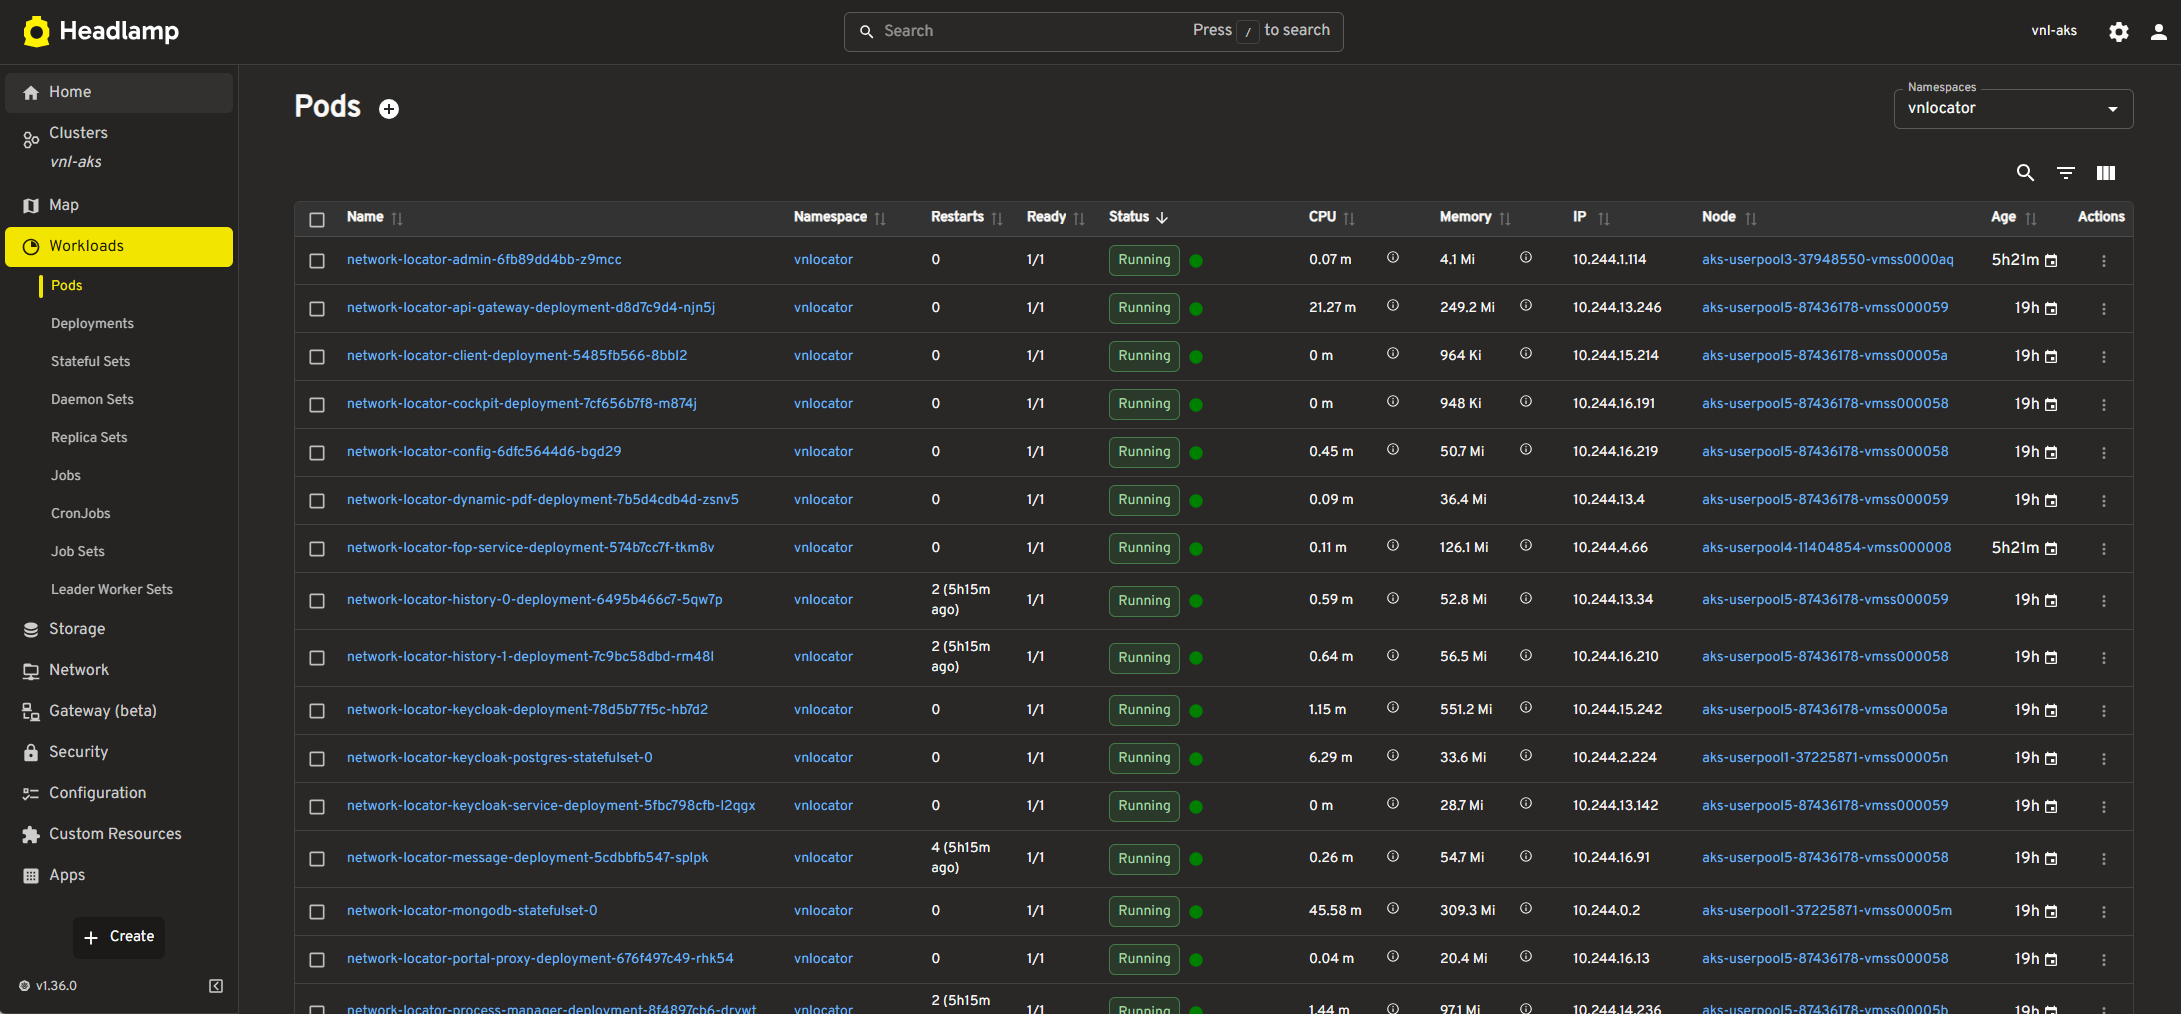
Task: Check the network-locator-config pod checkbox
Action: [317, 453]
